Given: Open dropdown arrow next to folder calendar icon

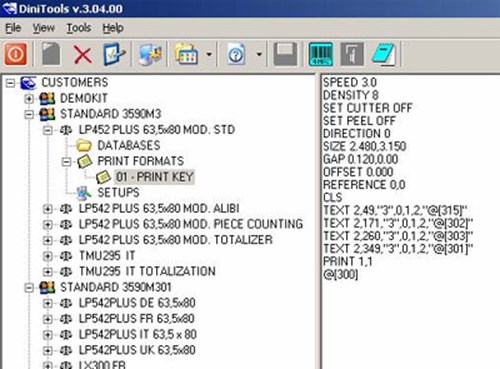Looking at the screenshot, I should tap(209, 54).
